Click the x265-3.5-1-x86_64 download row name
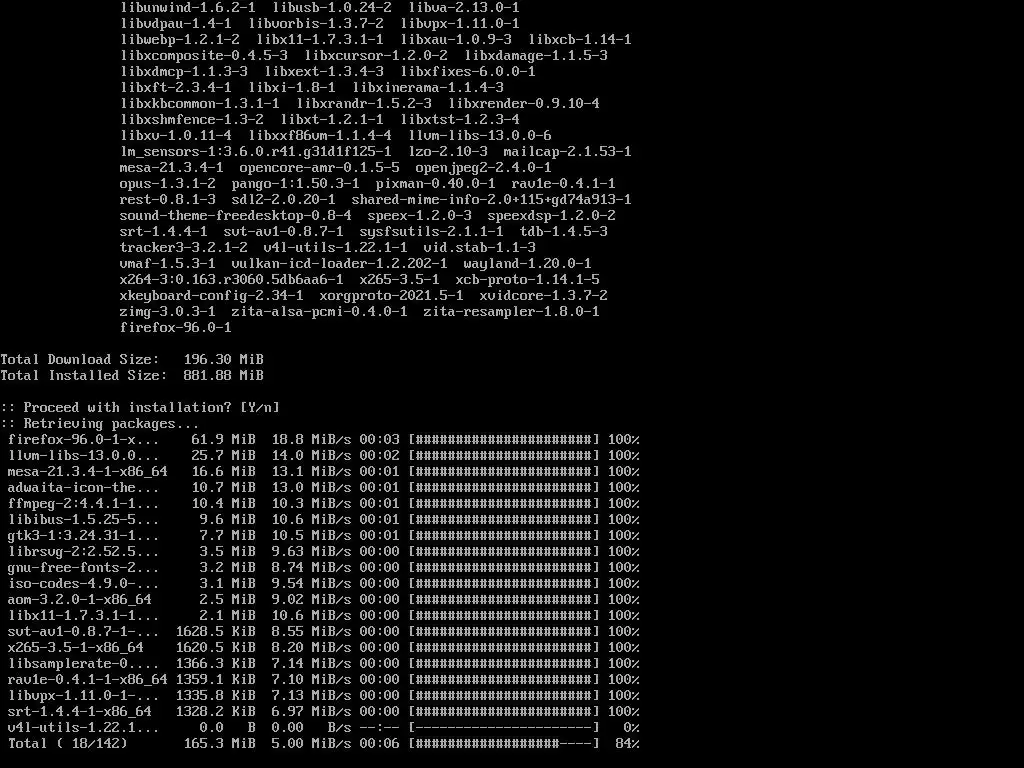 click(x=75, y=647)
